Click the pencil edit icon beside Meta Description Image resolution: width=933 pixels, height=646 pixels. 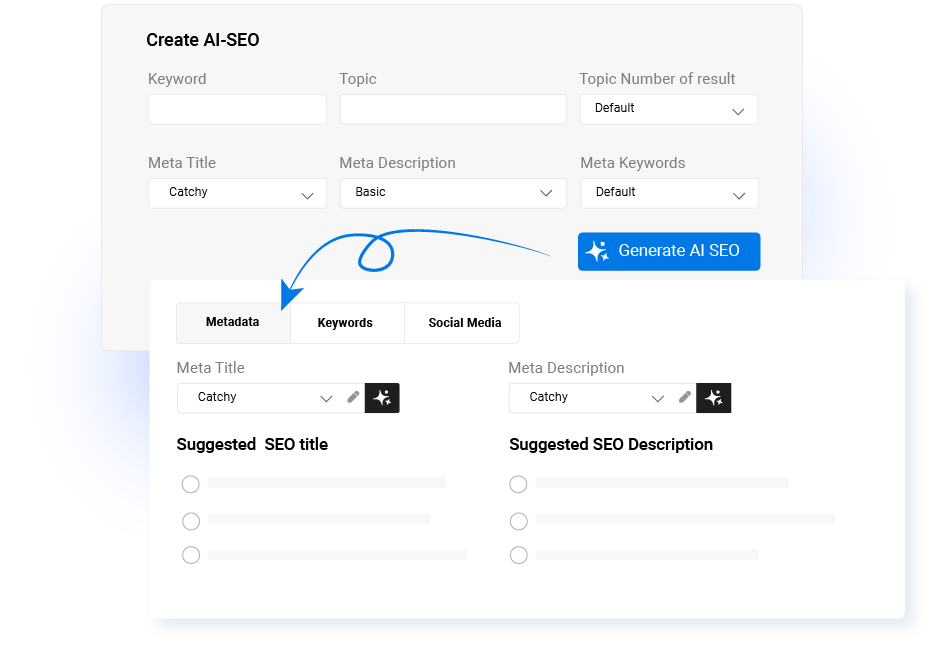click(685, 397)
